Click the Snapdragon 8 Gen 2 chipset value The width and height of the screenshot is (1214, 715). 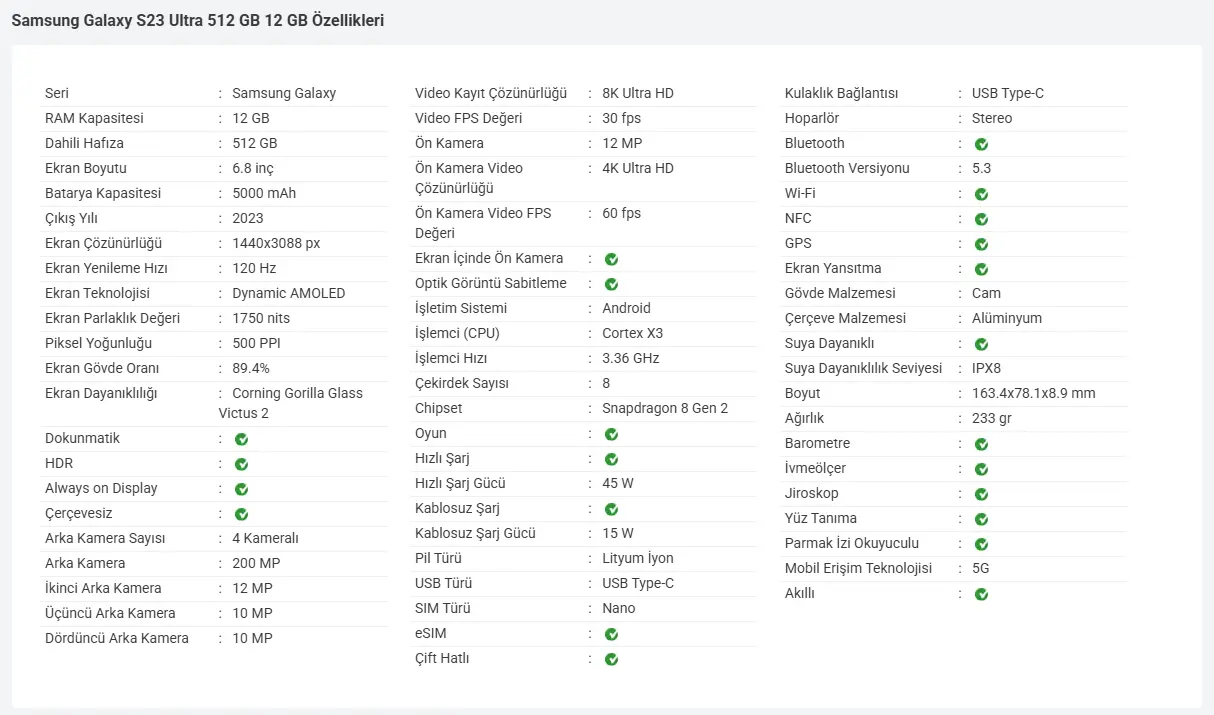[x=665, y=408]
